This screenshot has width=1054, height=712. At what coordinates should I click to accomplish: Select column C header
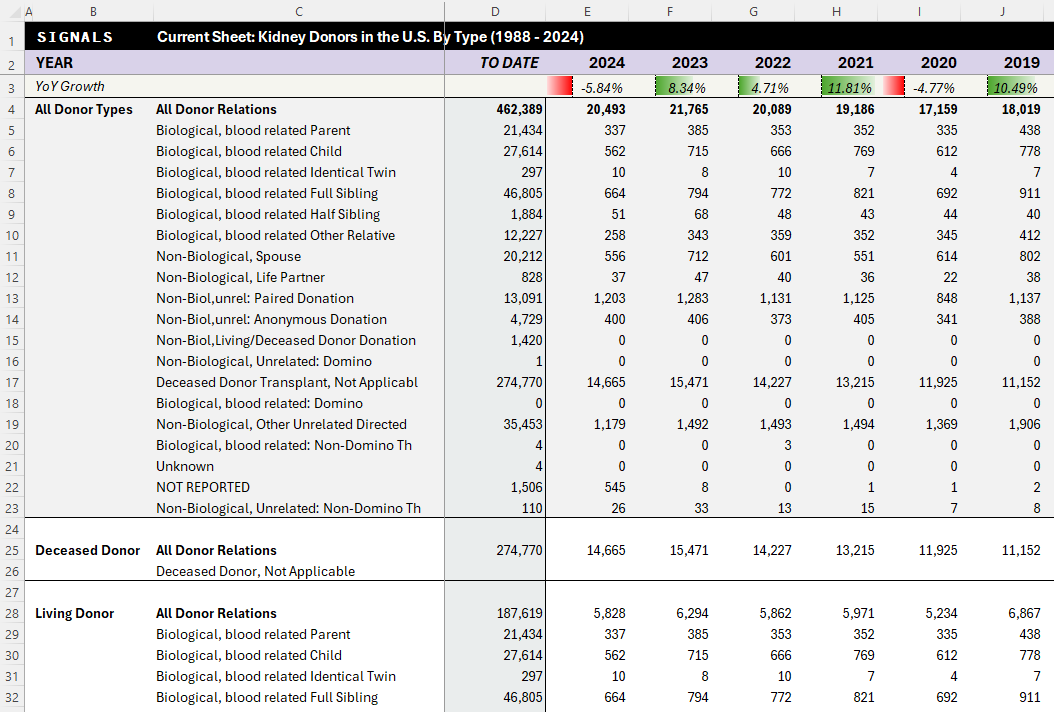point(298,11)
